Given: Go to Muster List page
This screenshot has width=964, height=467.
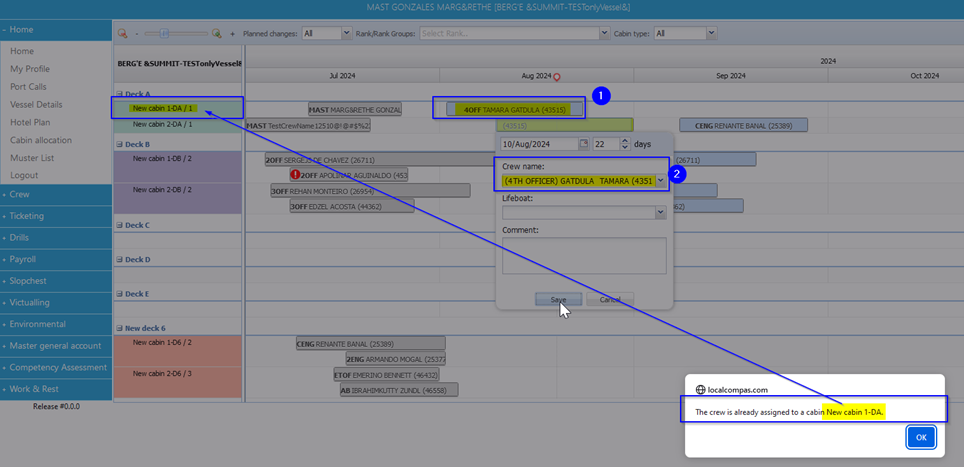Looking at the screenshot, I should (32, 158).
